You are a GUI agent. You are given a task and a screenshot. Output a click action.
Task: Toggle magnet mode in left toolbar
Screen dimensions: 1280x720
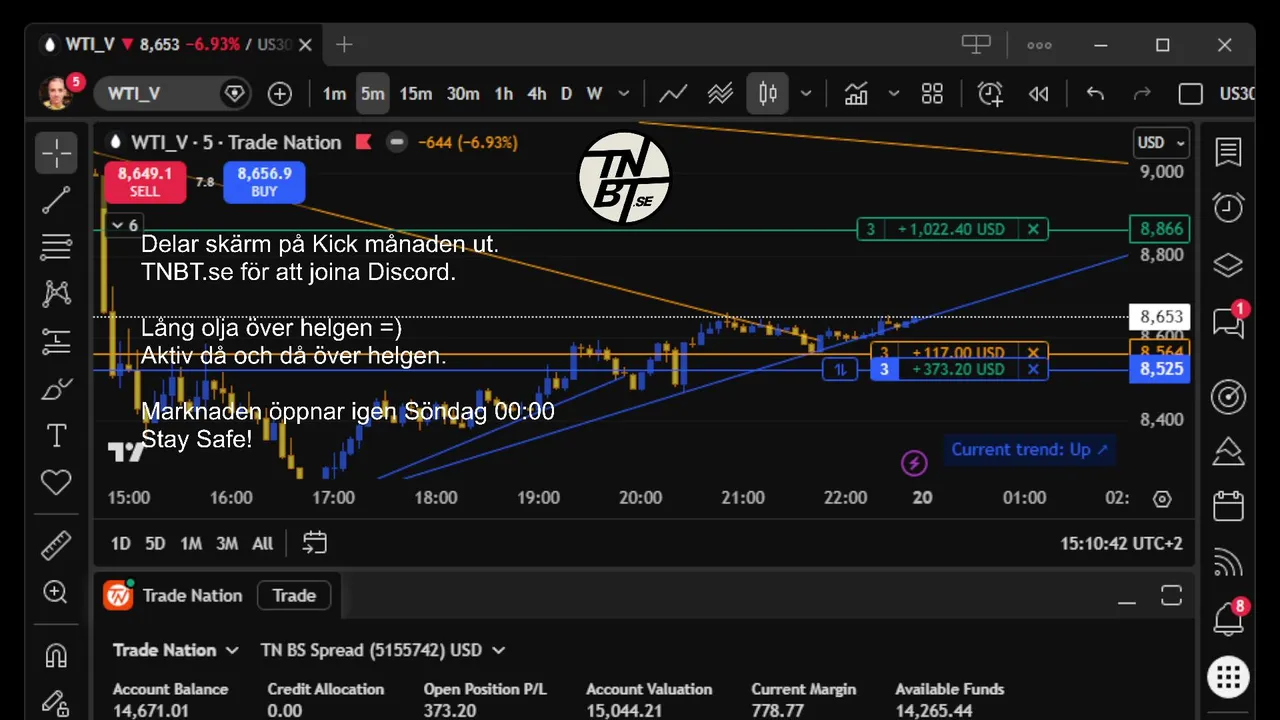[x=57, y=655]
